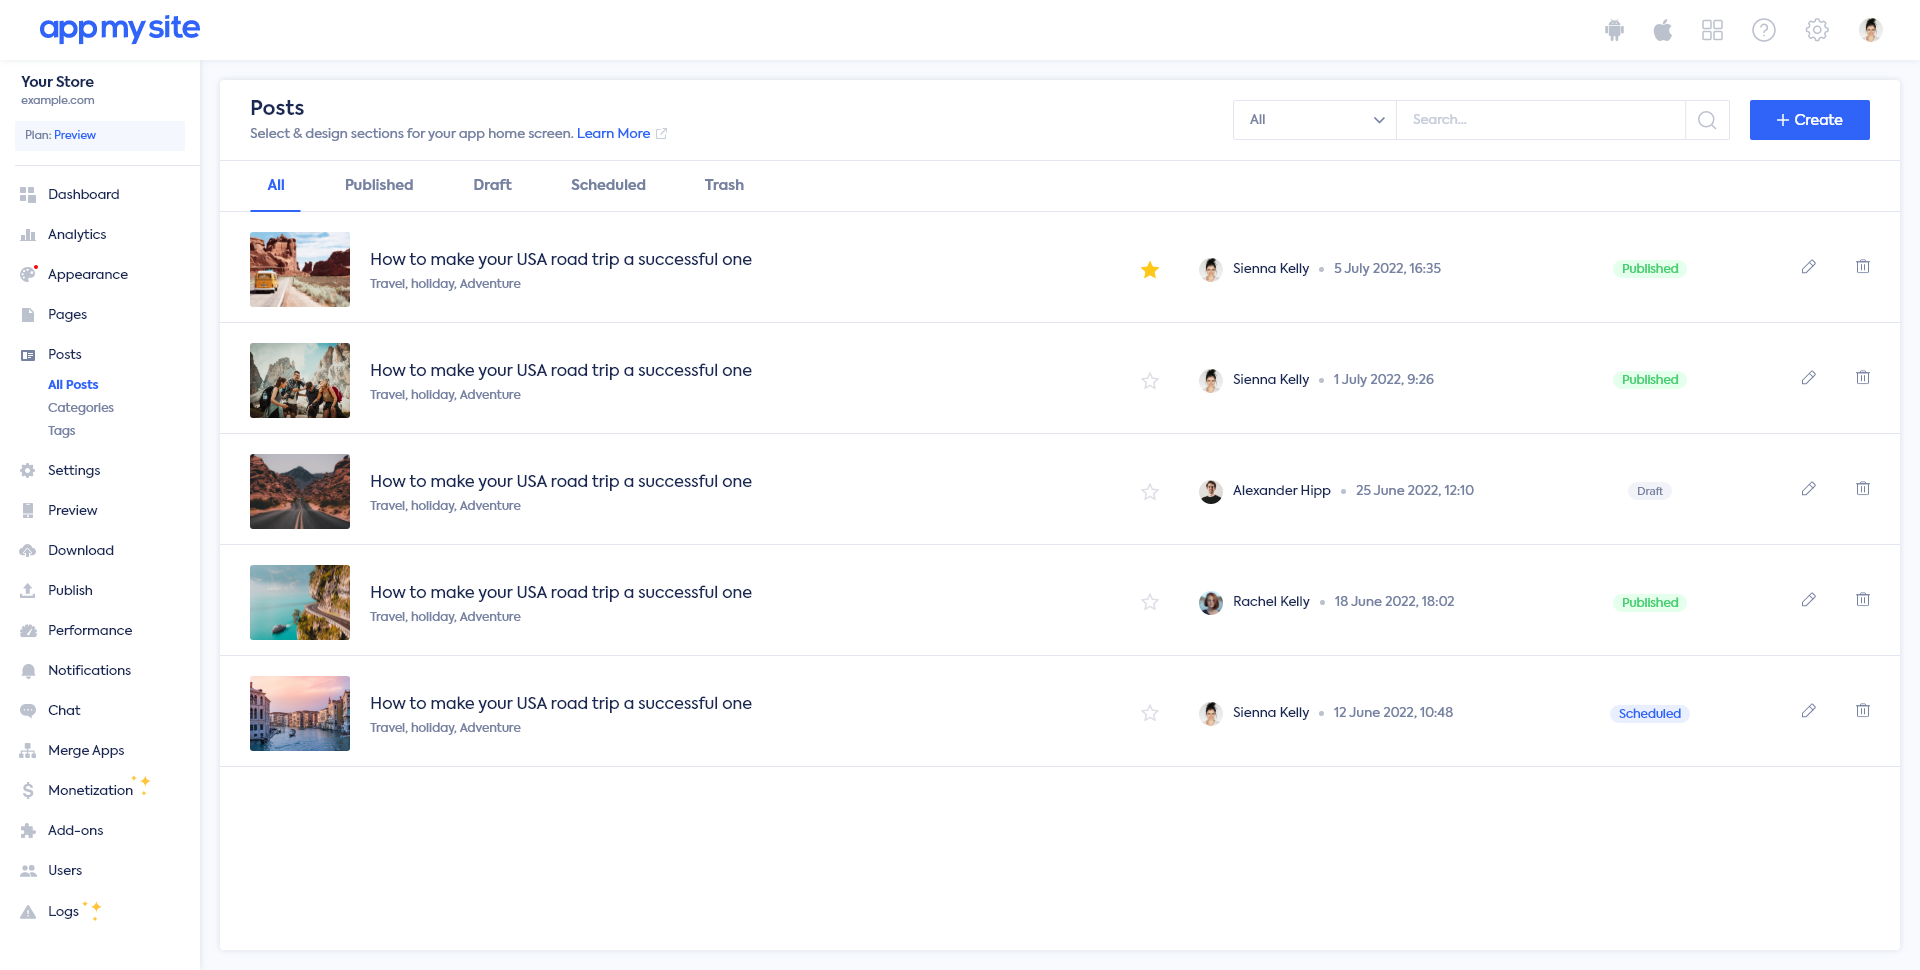1920x970 pixels.
Task: Open the Apple iOS icon in header
Action: (1663, 30)
